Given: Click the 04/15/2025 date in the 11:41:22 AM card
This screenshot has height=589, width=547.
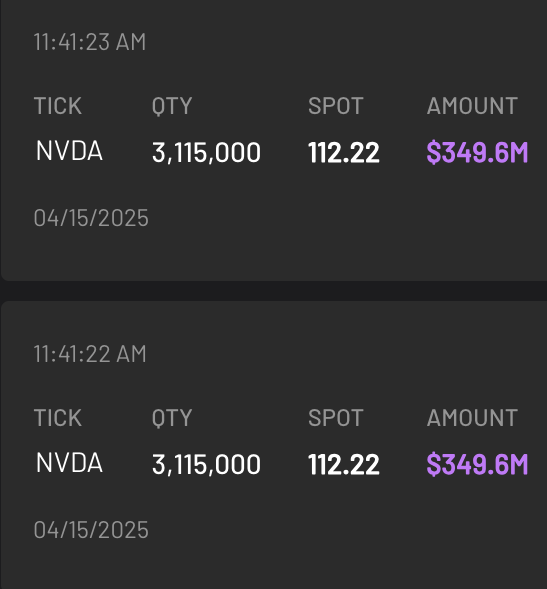Looking at the screenshot, I should coord(91,530).
